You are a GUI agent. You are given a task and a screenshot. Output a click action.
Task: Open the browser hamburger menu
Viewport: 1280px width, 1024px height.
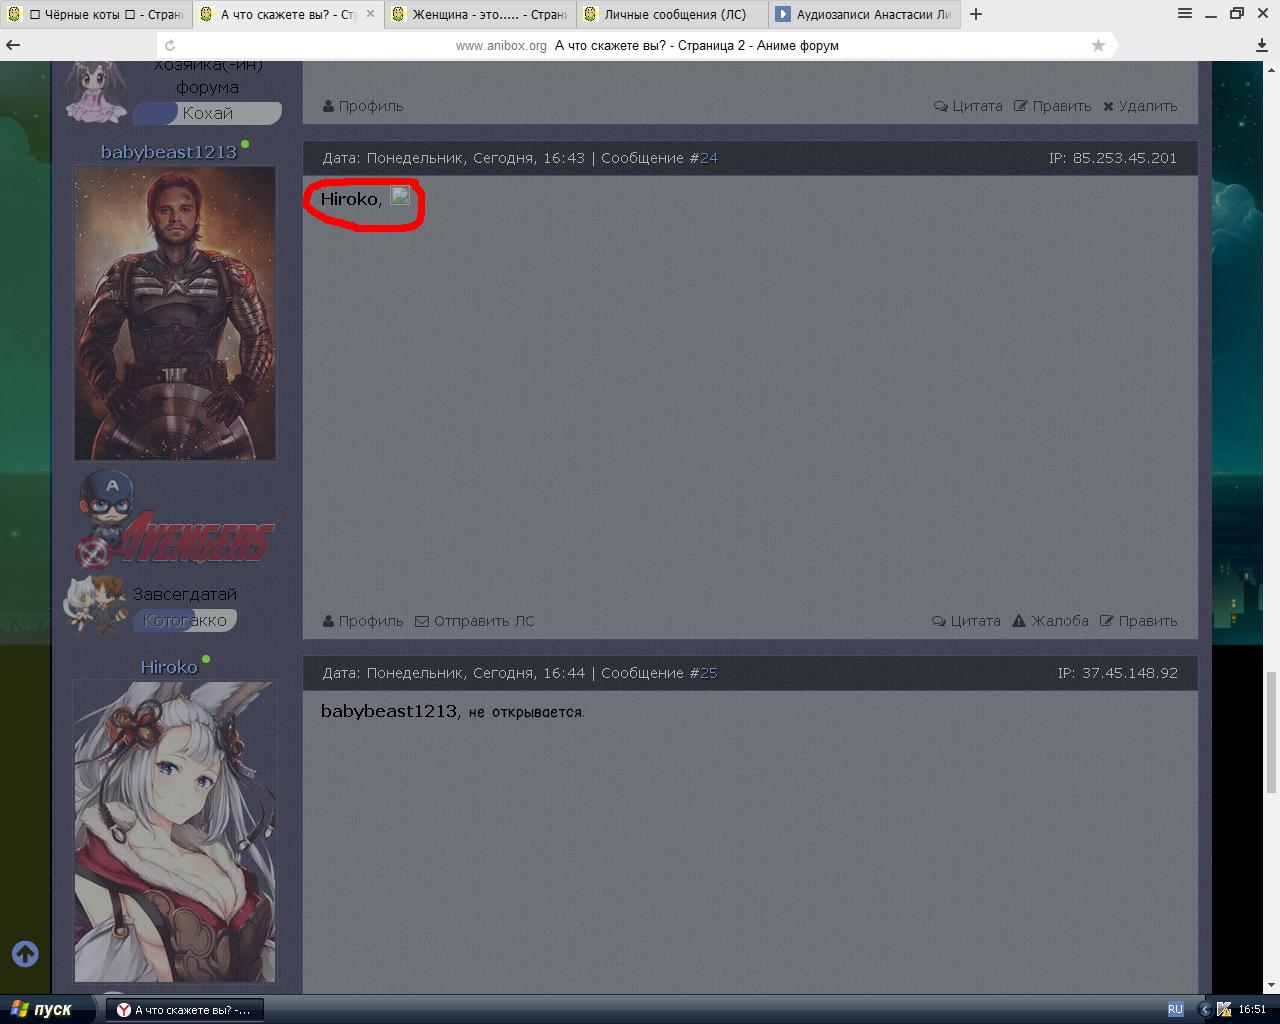pyautogui.click(x=1185, y=14)
